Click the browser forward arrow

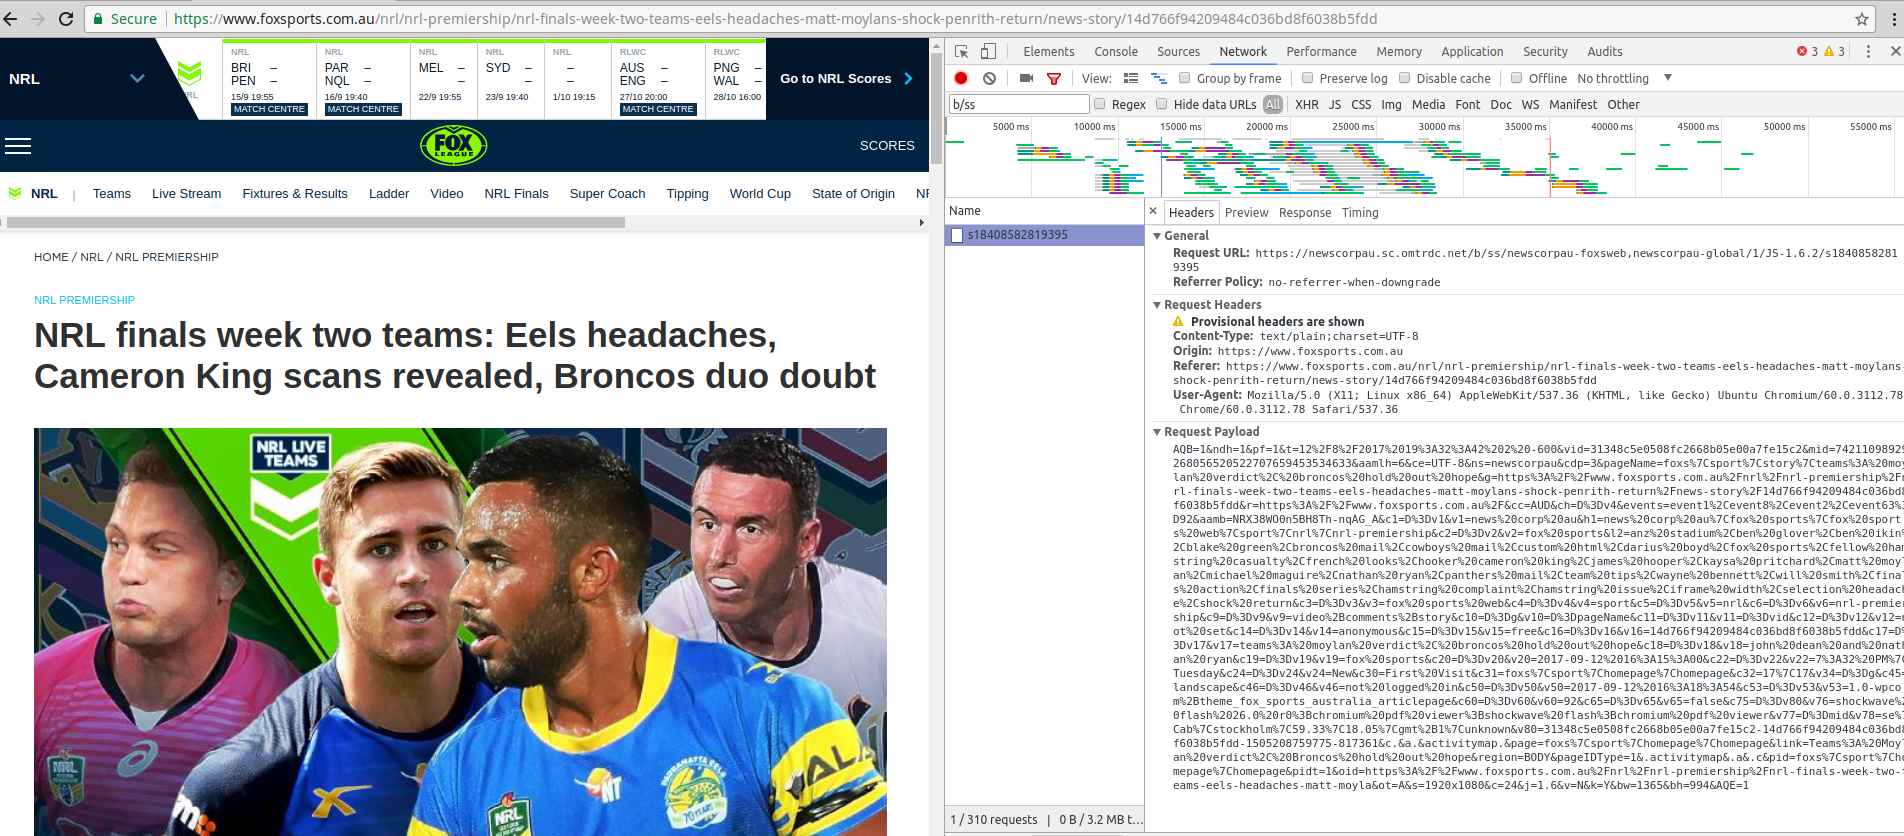pos(38,19)
